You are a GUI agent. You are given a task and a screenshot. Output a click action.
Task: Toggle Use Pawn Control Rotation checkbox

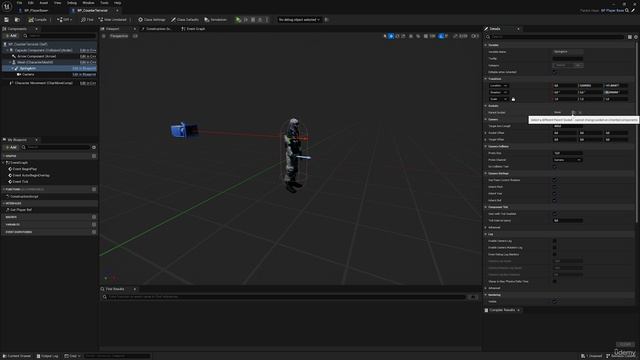pyautogui.click(x=555, y=180)
